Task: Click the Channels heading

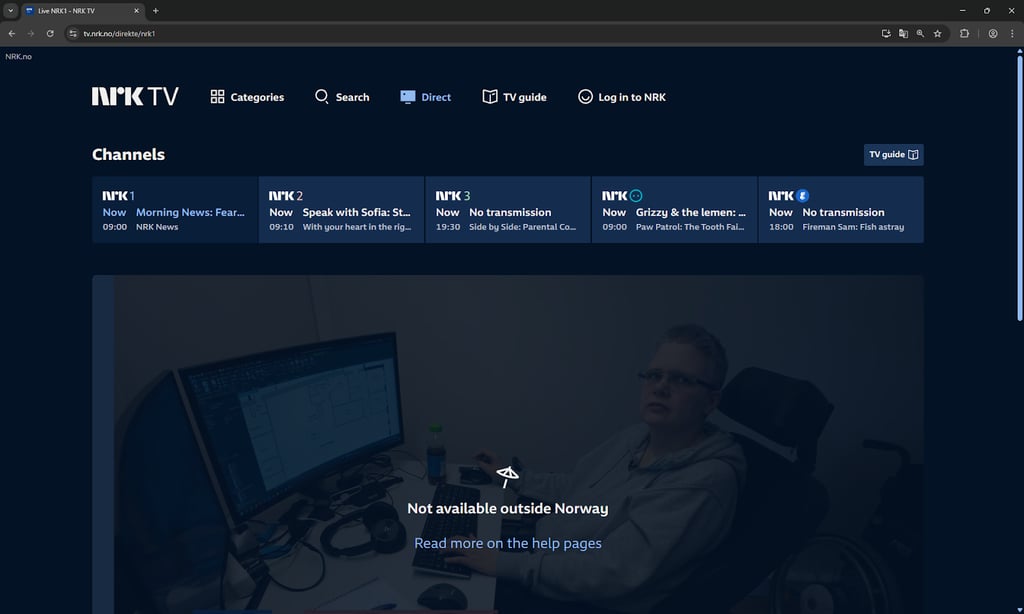Action: 128,155
